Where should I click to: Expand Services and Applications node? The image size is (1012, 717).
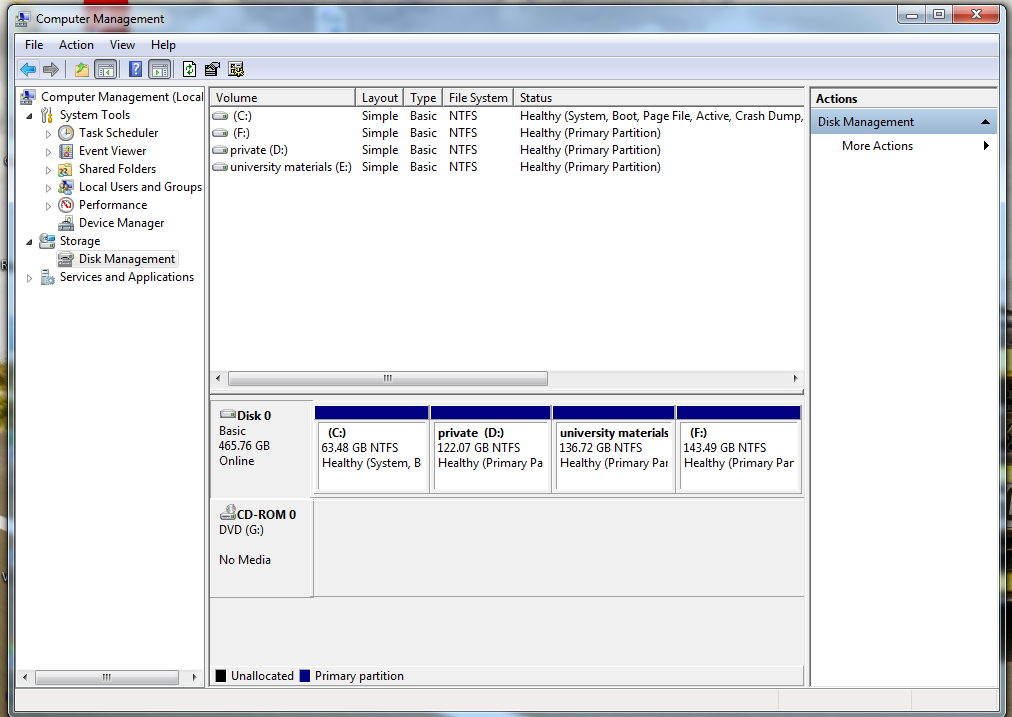pyautogui.click(x=29, y=277)
